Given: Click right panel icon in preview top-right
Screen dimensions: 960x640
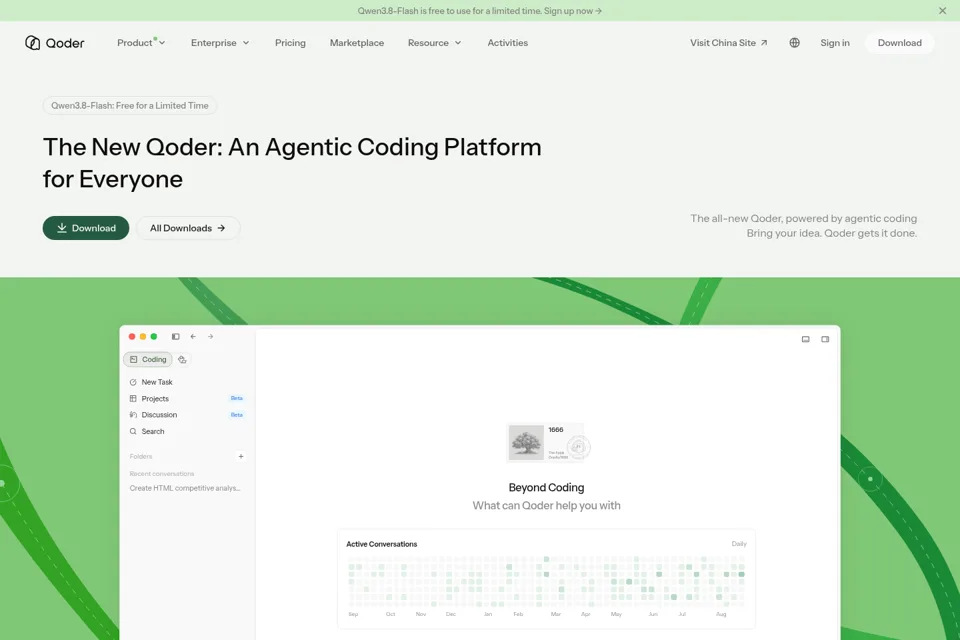Looking at the screenshot, I should pos(825,339).
